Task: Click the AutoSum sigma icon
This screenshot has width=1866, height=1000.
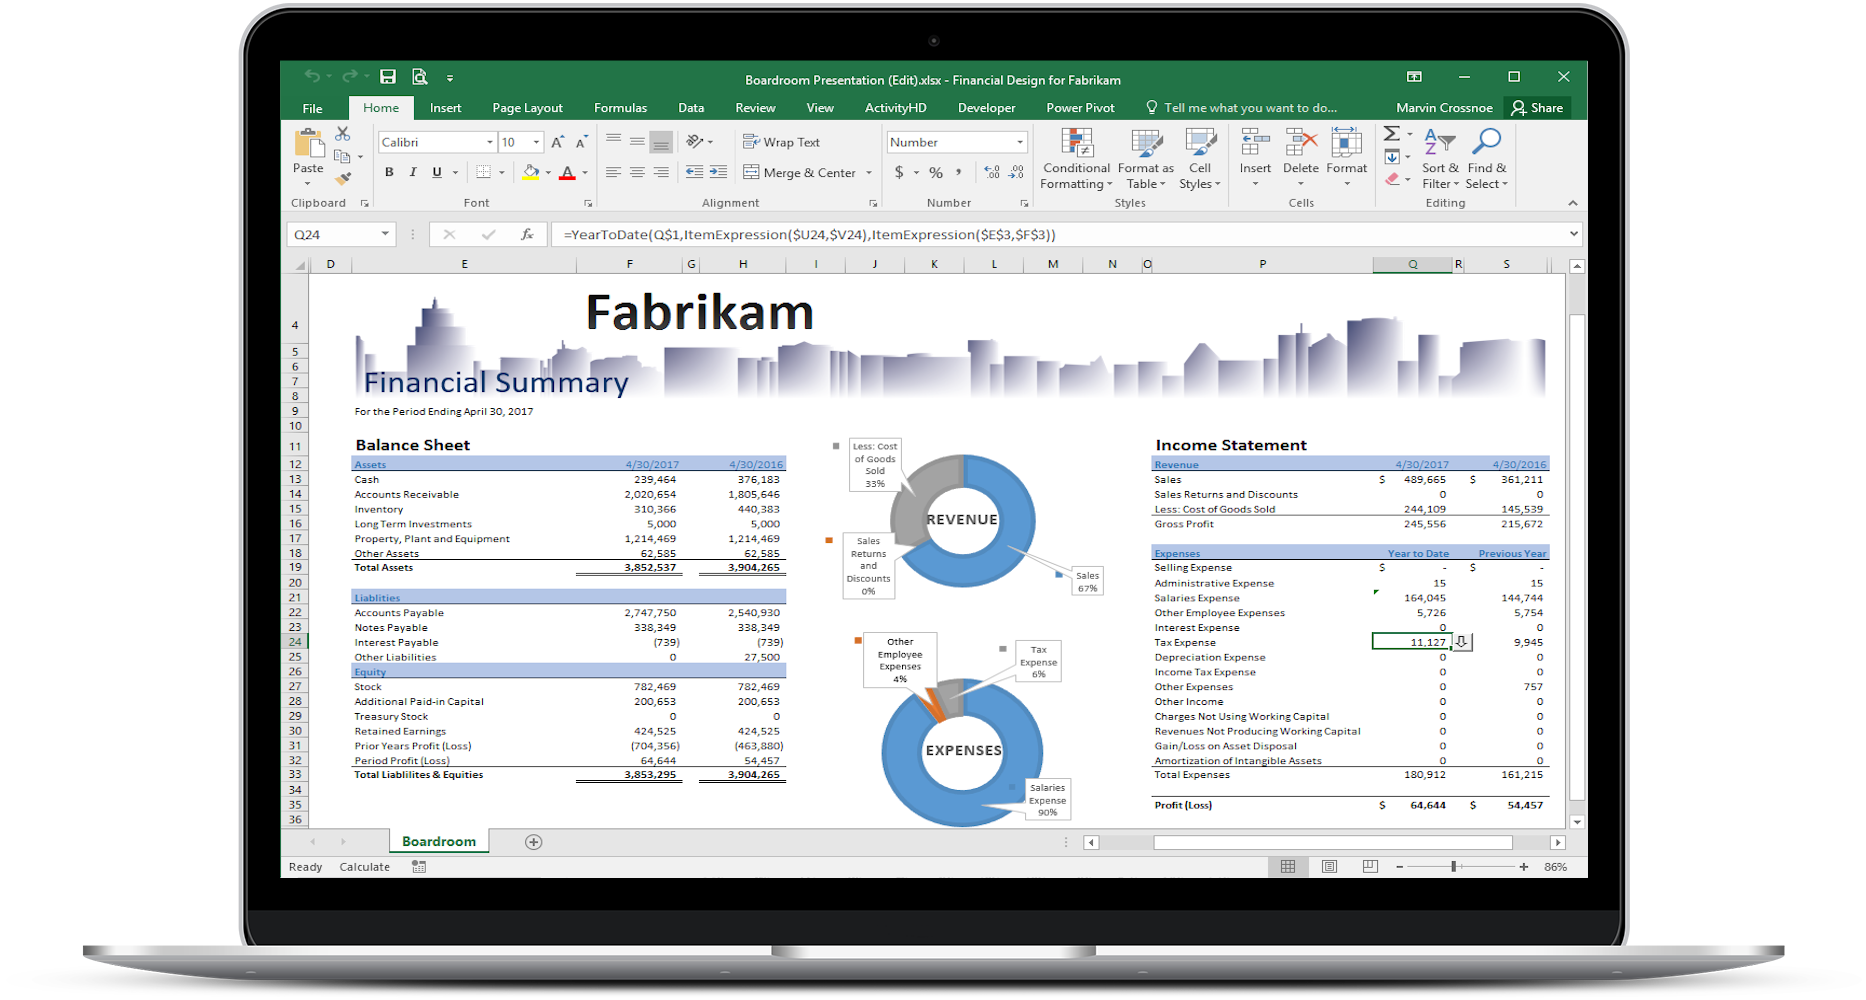Action: (1391, 134)
